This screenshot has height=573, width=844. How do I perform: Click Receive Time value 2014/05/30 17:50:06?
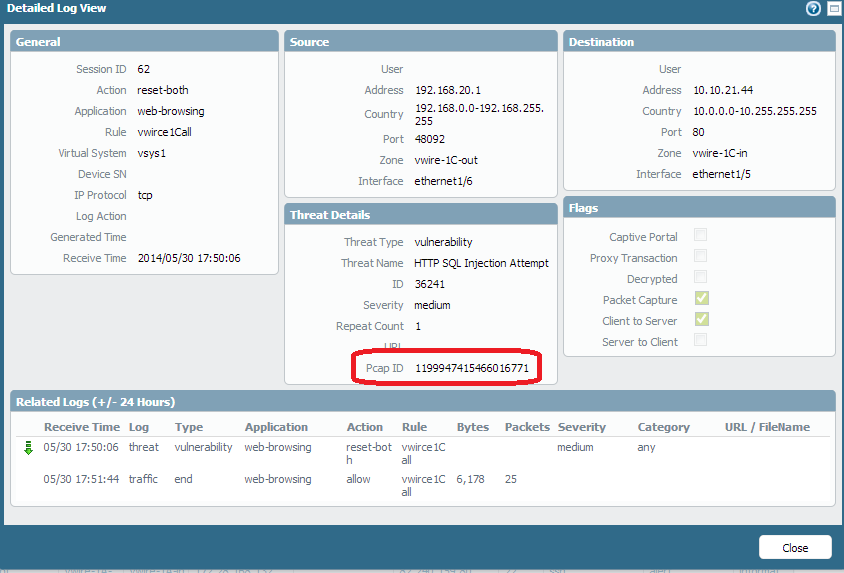(x=189, y=258)
